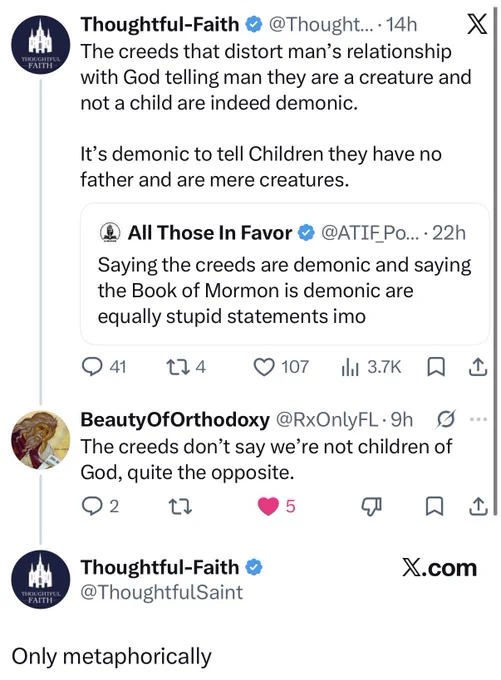Open the @RxOnlyFL handle link
501x680 pixels.
tap(327, 419)
